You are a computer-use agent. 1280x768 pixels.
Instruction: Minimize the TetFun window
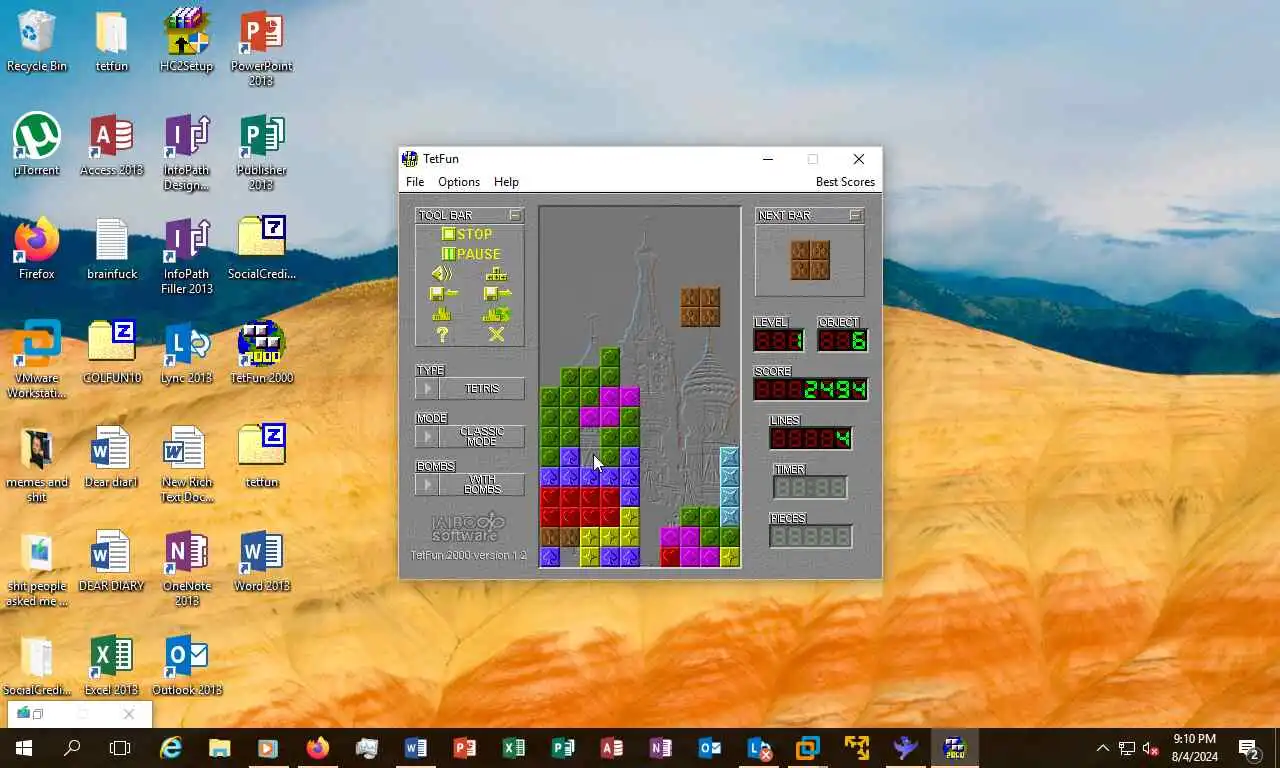(x=767, y=159)
